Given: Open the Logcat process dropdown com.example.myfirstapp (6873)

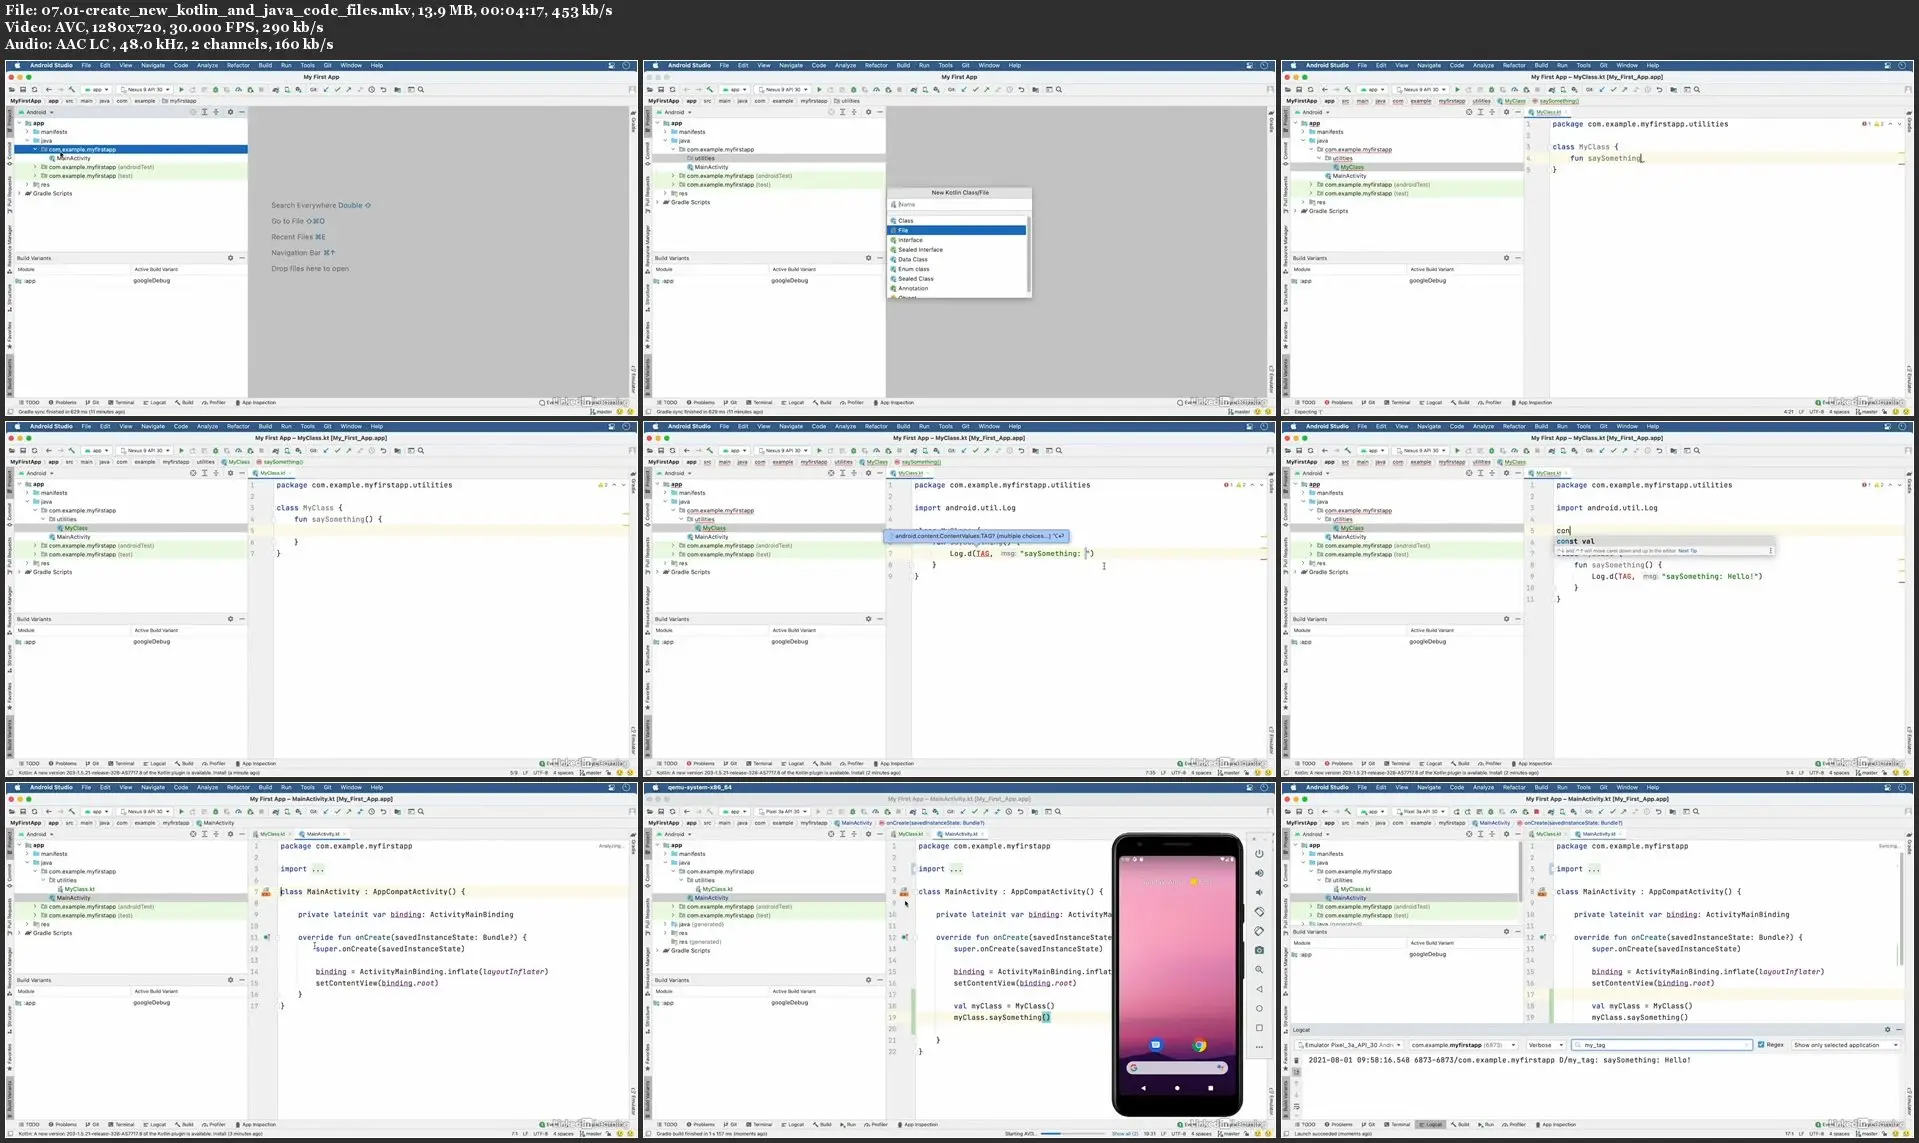Looking at the screenshot, I should 1464,1045.
